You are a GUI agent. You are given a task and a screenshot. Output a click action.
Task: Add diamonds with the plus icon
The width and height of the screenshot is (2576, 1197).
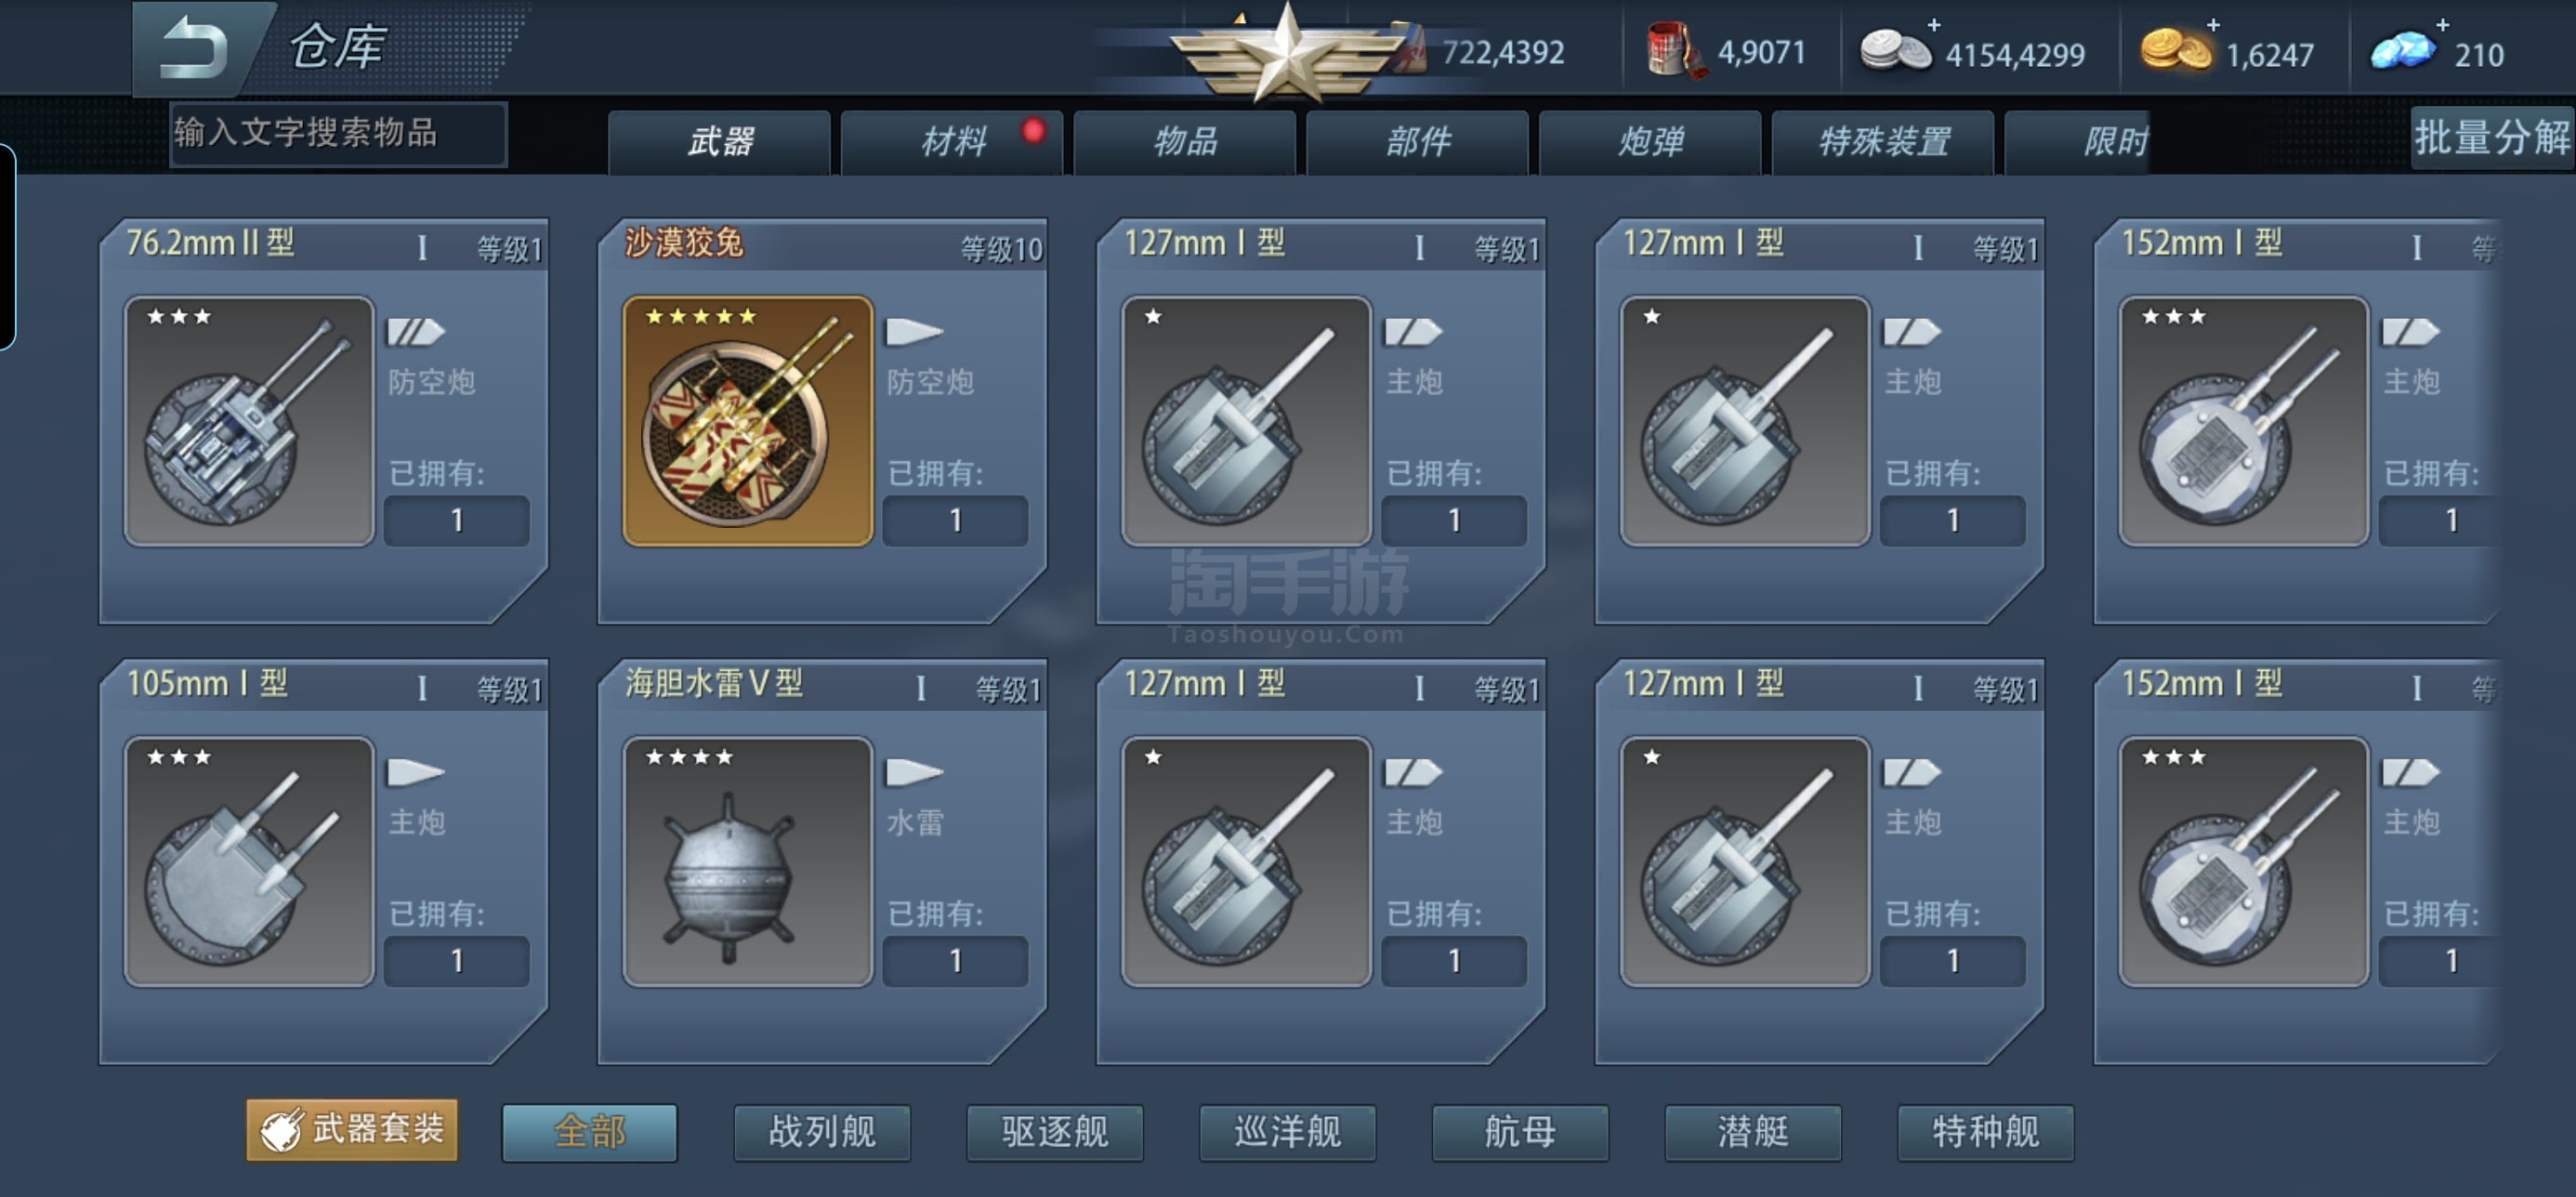tap(2442, 24)
